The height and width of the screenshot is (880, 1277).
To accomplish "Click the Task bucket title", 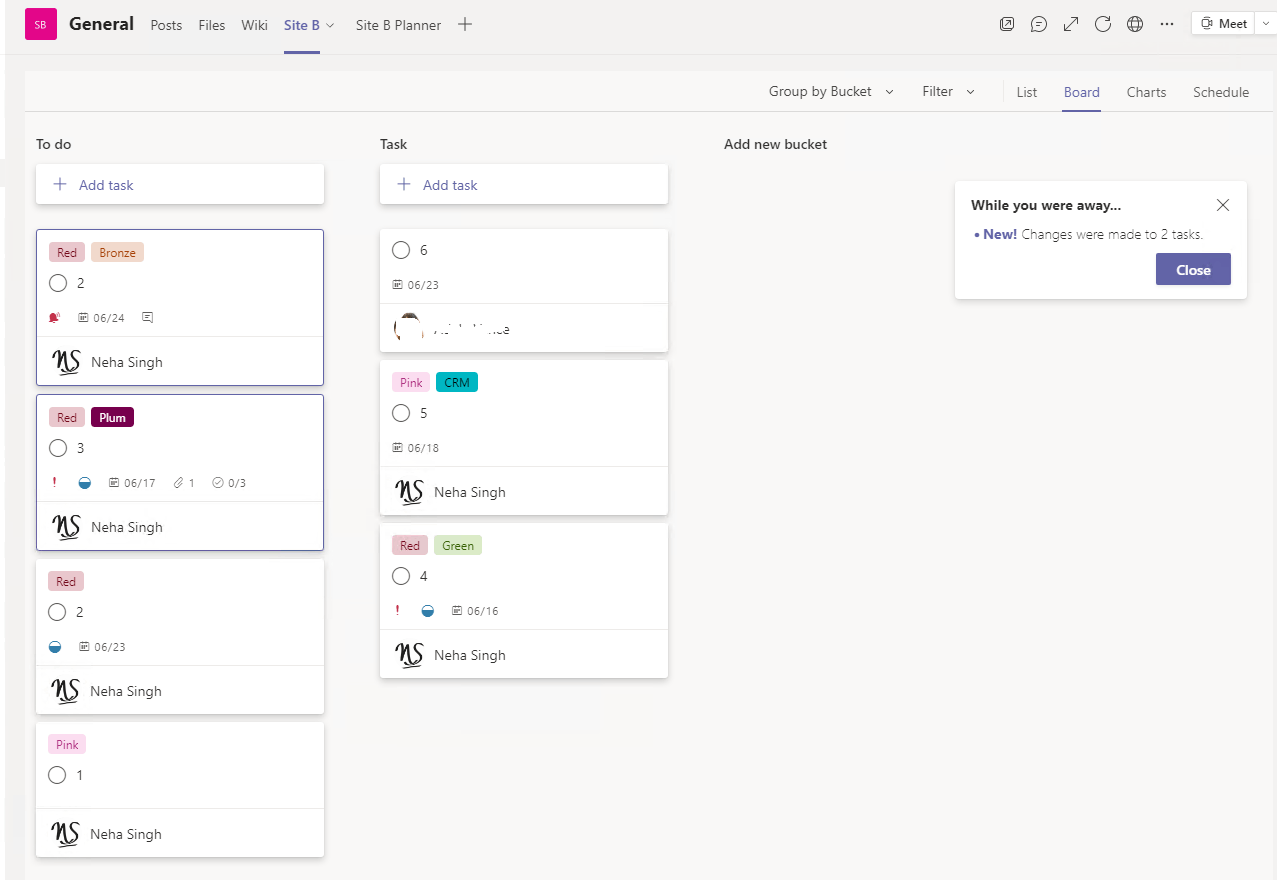I will click(x=394, y=144).
